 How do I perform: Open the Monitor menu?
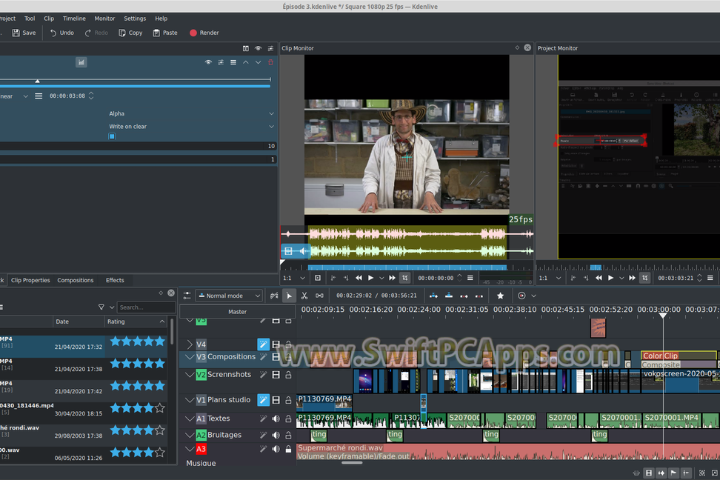click(x=105, y=18)
